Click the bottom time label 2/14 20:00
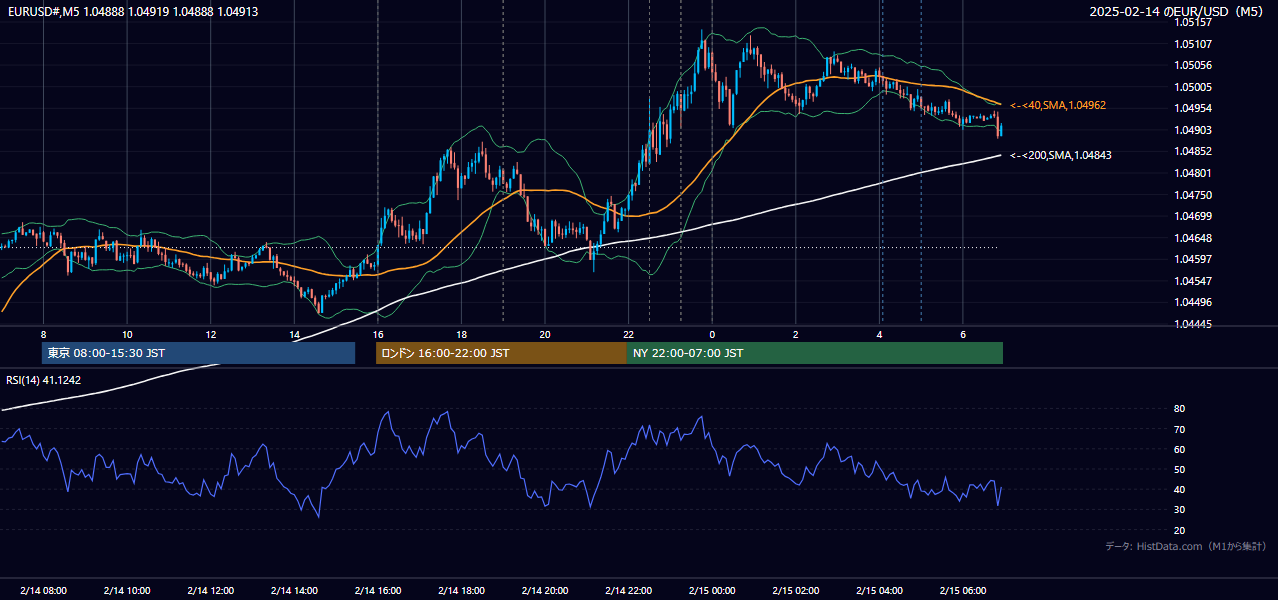The width and height of the screenshot is (1278, 600). pyautogui.click(x=545, y=590)
